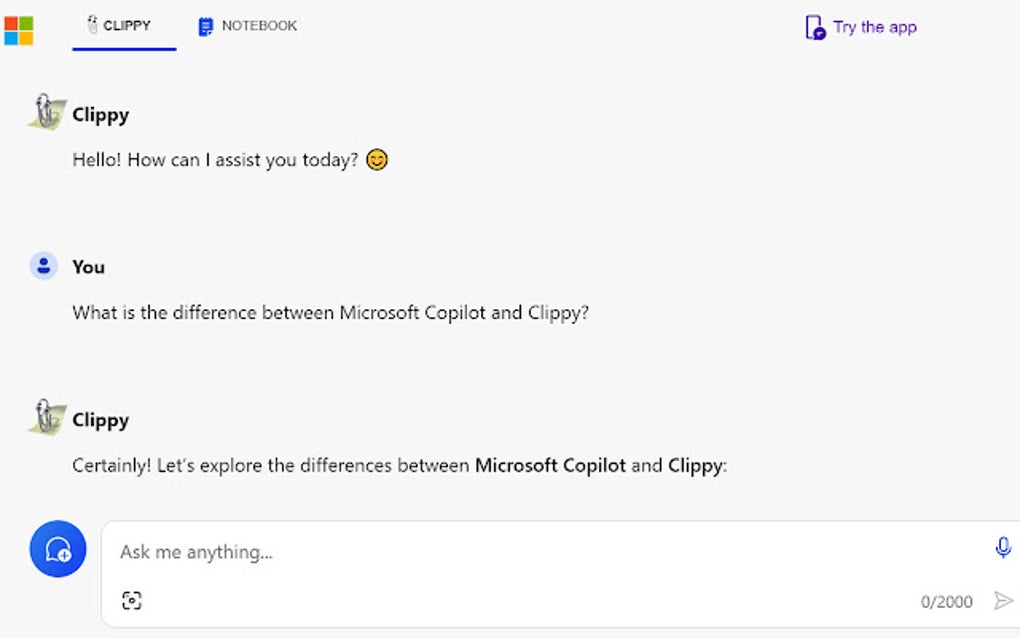
Task: Start a new chat with the blue chat bubble icon
Action: (57, 549)
